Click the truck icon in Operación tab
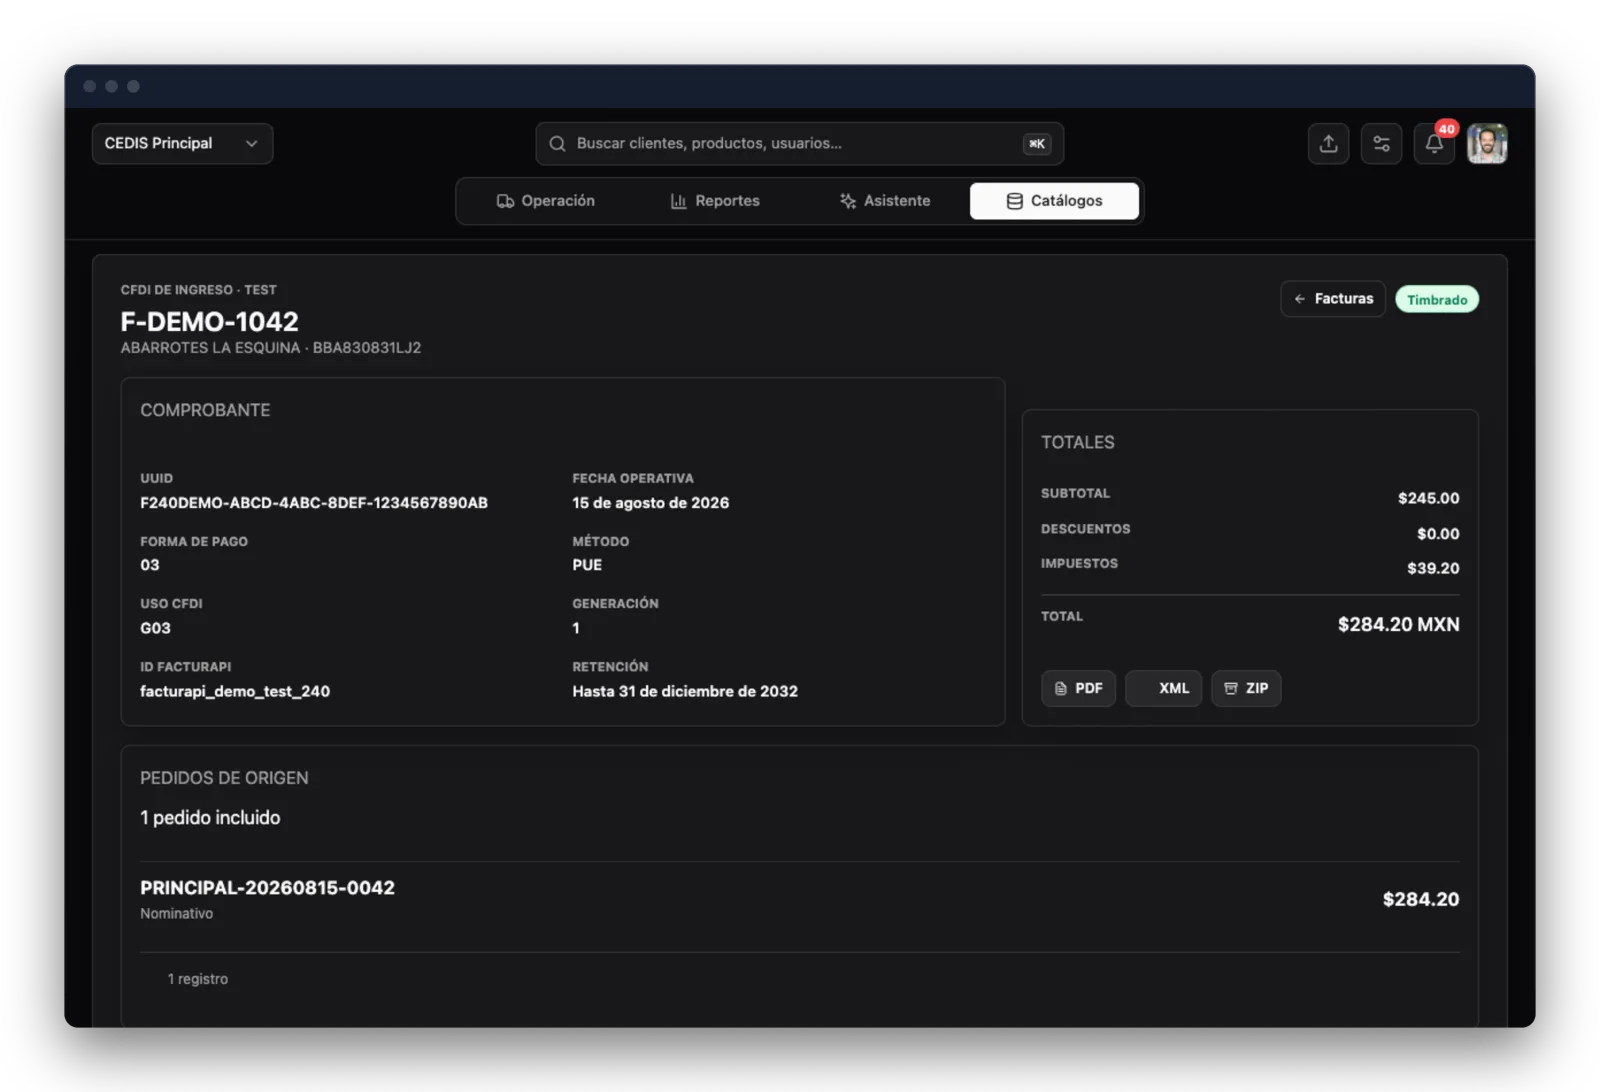Viewport: 1600px width, 1092px height. (x=505, y=201)
